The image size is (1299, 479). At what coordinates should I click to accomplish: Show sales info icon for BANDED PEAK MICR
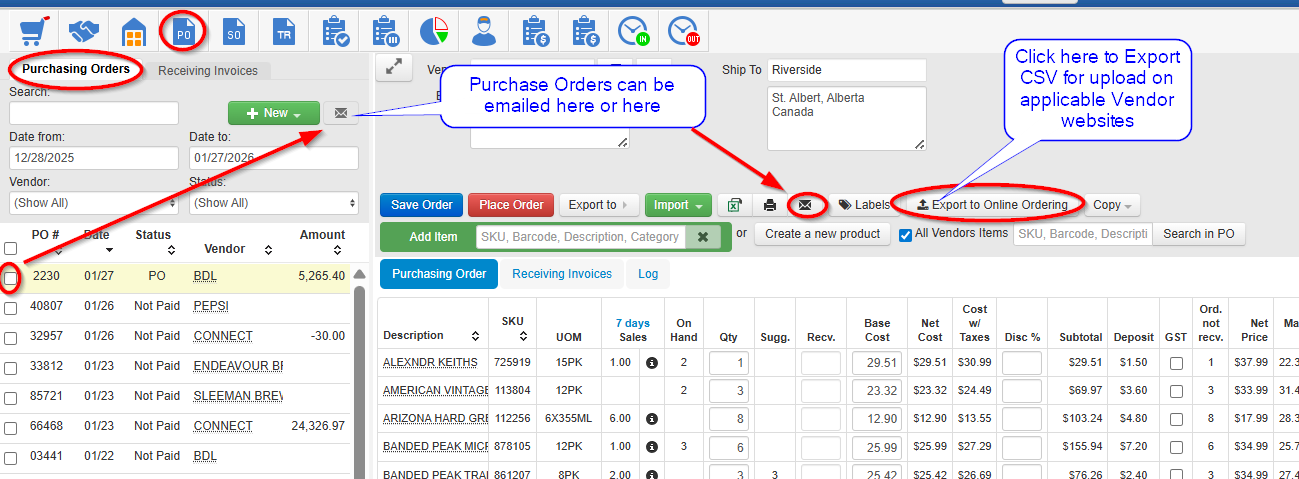click(651, 447)
